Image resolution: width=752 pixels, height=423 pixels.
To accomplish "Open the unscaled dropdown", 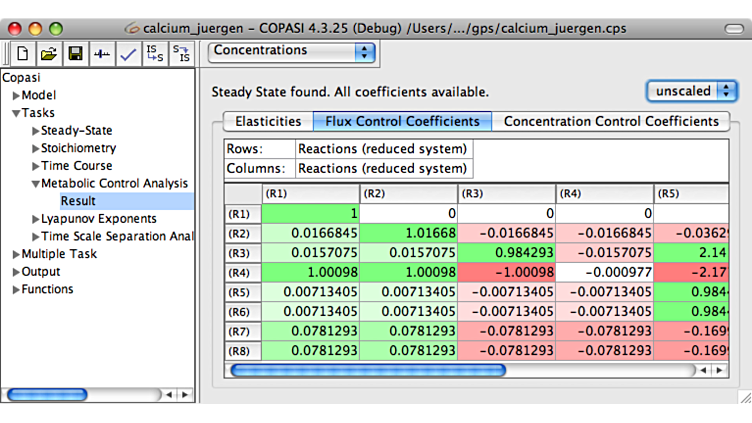I will coord(691,91).
